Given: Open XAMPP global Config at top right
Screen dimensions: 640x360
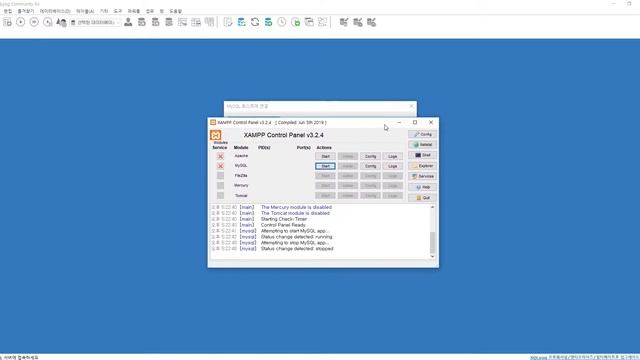Looking at the screenshot, I should (x=422, y=134).
